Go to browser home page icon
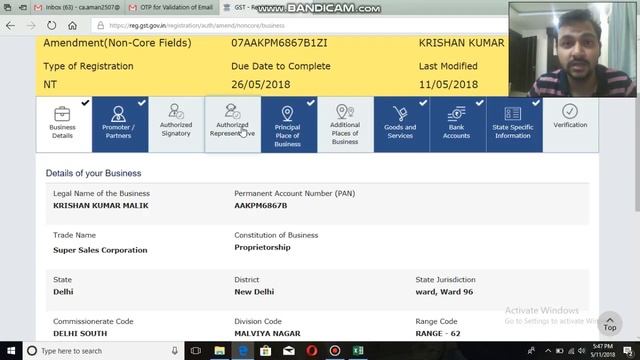The height and width of the screenshot is (360, 640). coord(72,25)
